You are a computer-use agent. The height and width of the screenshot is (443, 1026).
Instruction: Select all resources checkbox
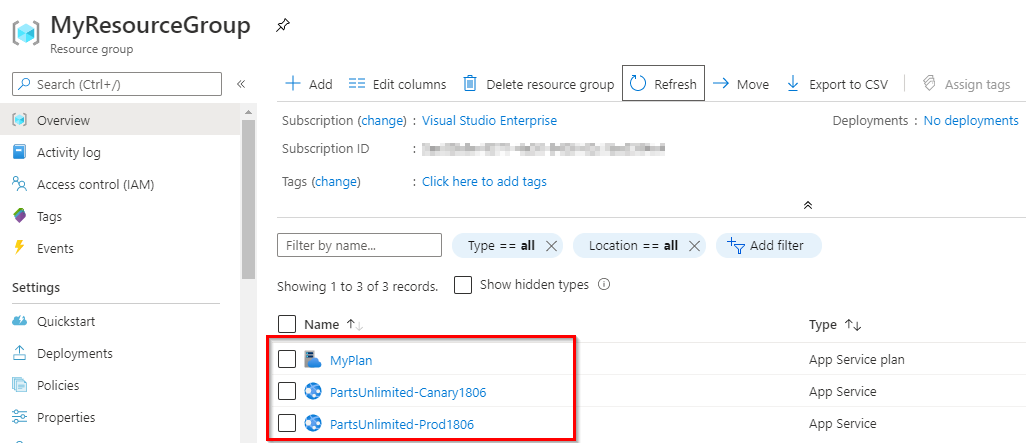tap(287, 324)
